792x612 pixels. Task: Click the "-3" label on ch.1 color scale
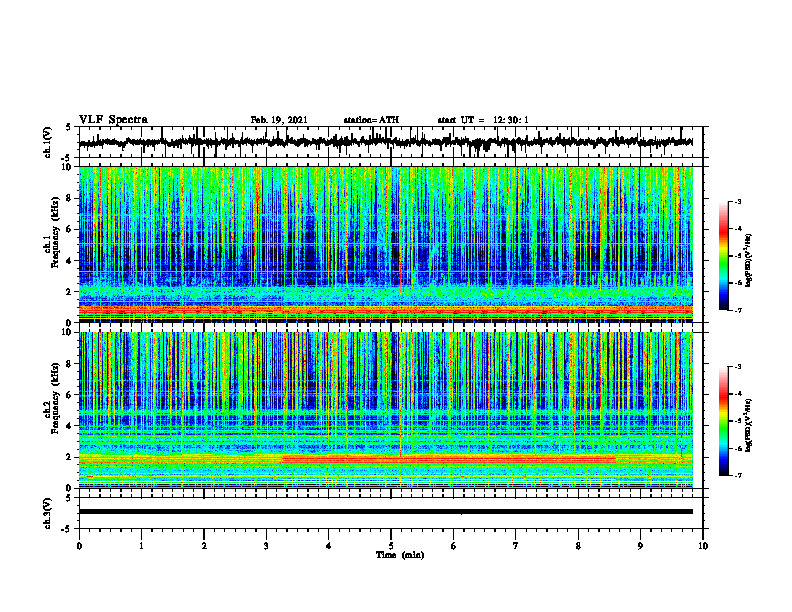[x=737, y=201]
